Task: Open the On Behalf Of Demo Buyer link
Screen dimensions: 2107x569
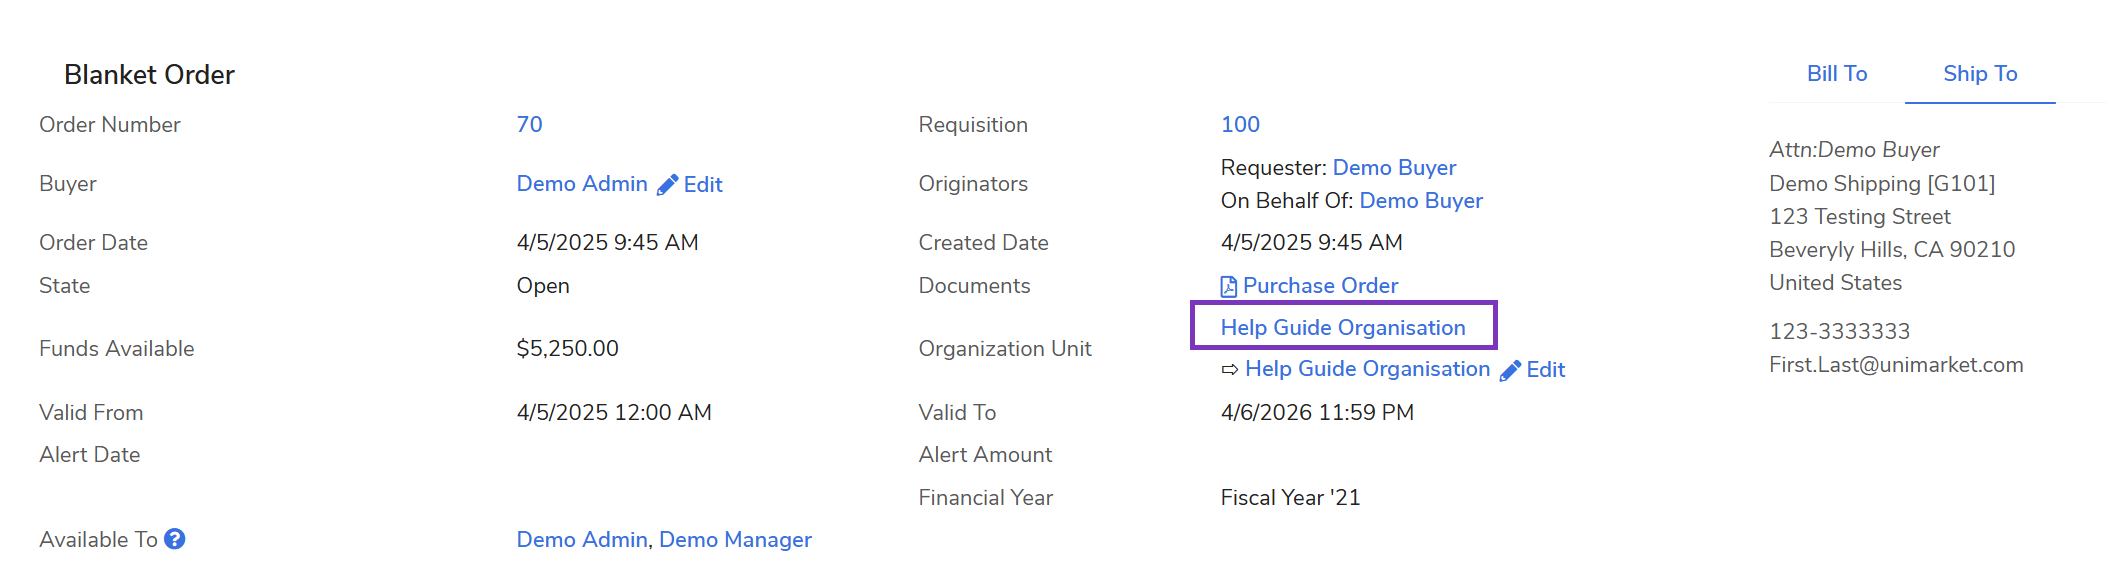Action: pos(1420,201)
